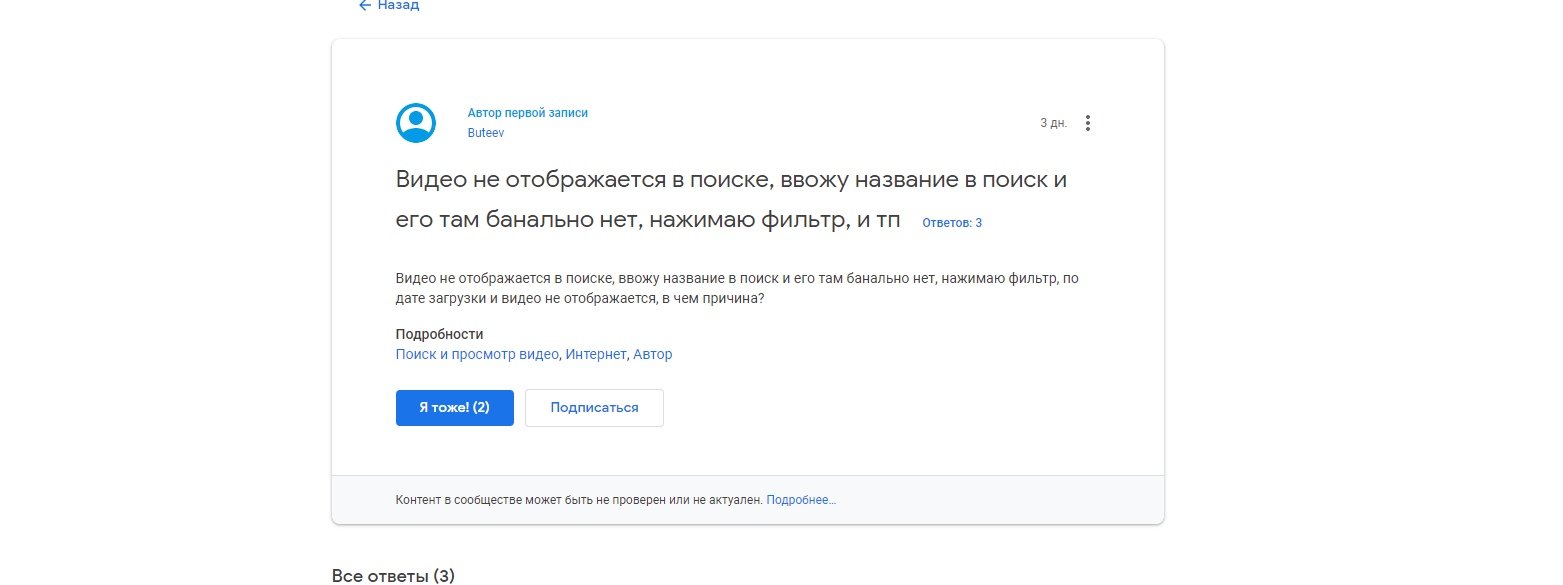This screenshot has width=1563, height=585.
Task: Open the Автор tag link
Action: pos(653,354)
